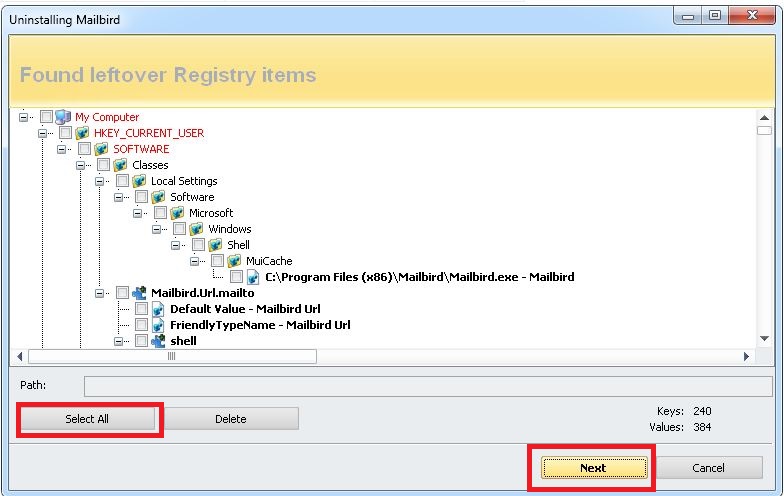Collapse the MuiCache tree node

coord(194,262)
